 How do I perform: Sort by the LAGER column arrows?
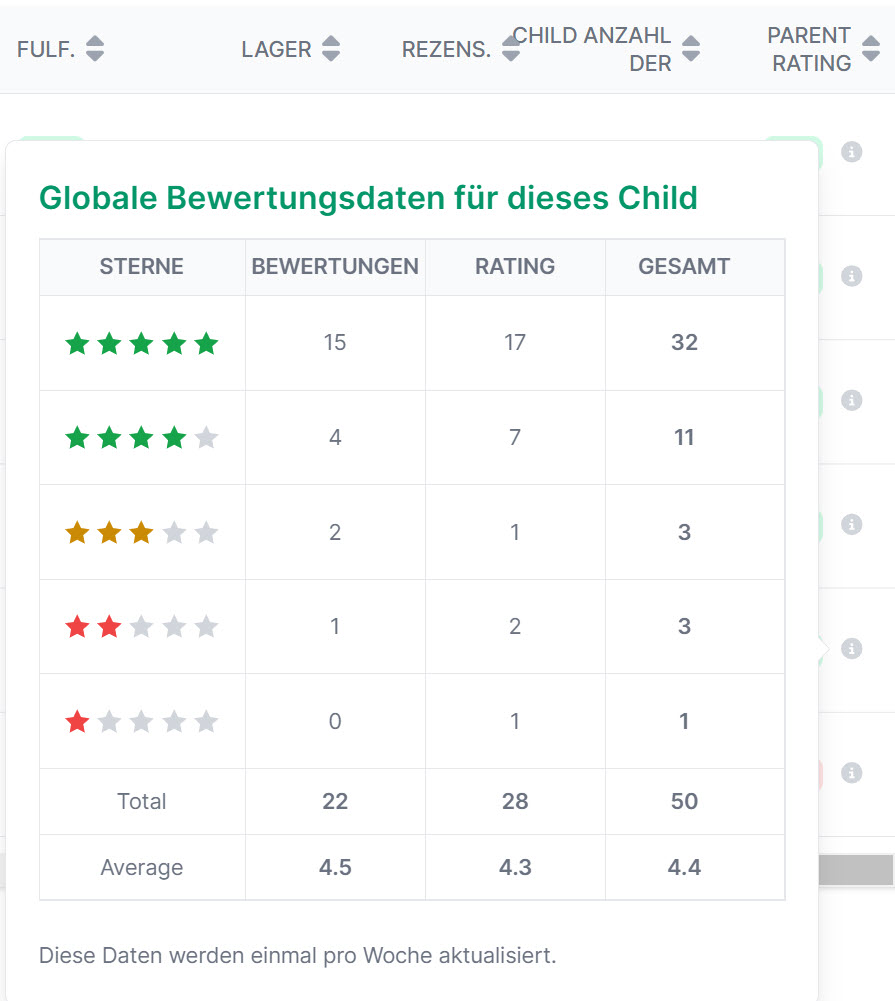click(x=331, y=49)
